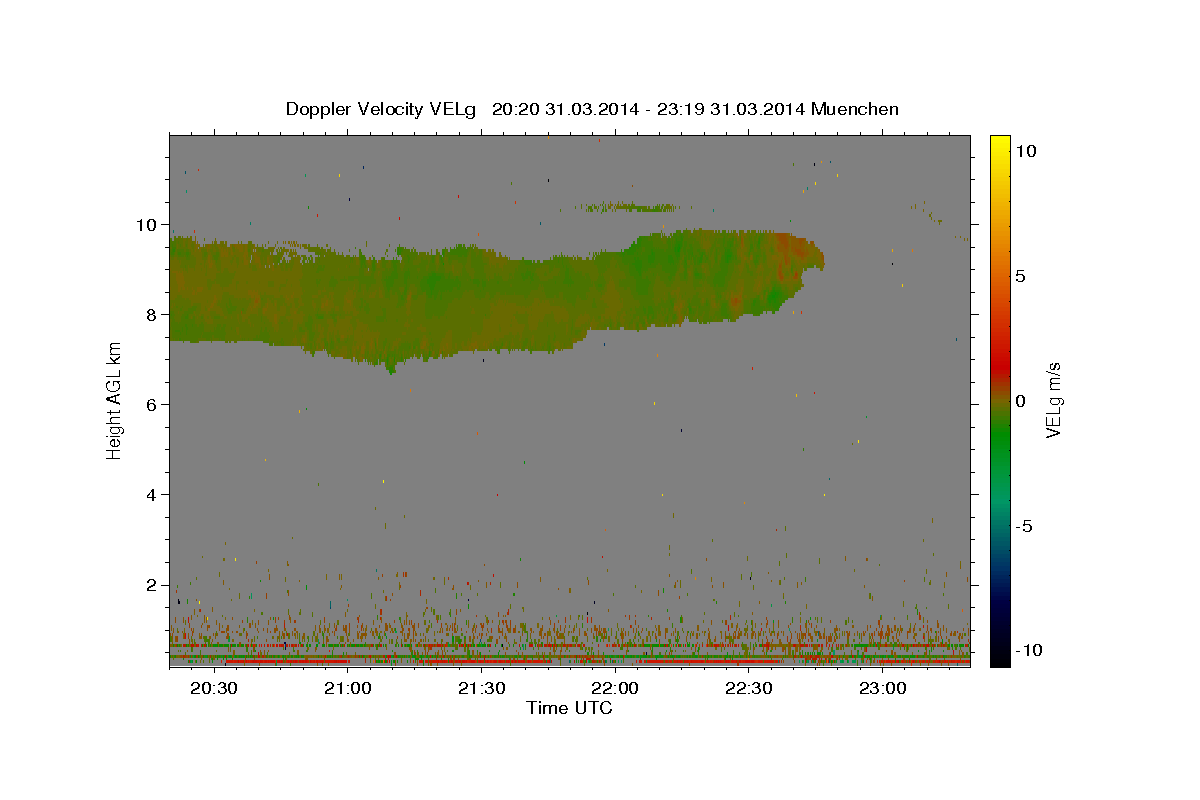Click the plot title Doppler Velocity VELg
Viewport: 1200px width, 800px height.
tap(382, 109)
